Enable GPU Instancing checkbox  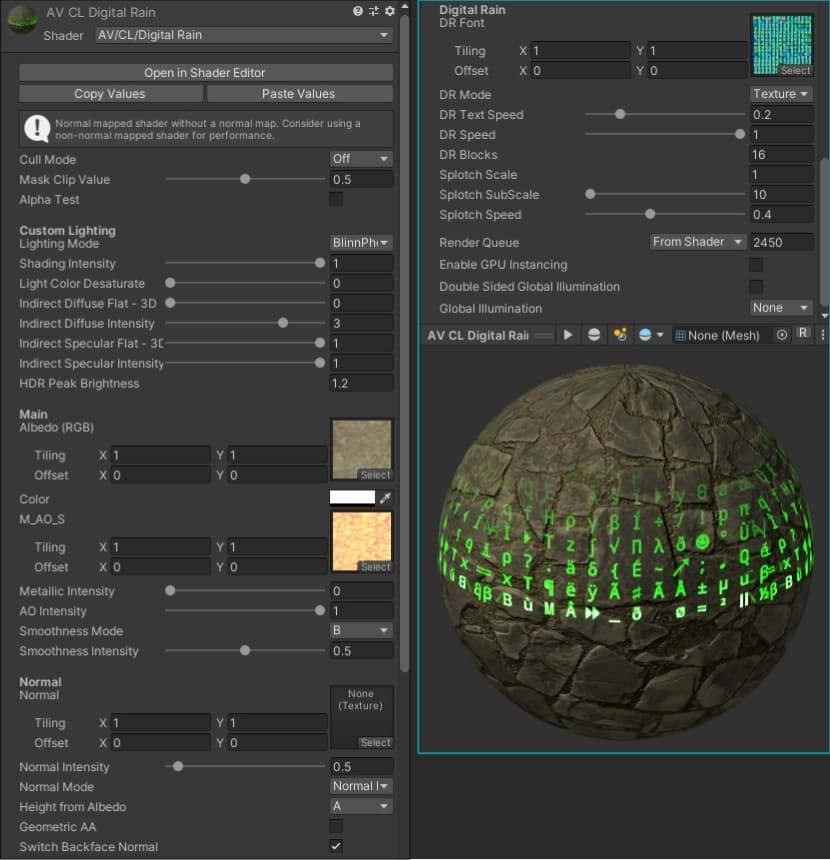click(x=756, y=265)
